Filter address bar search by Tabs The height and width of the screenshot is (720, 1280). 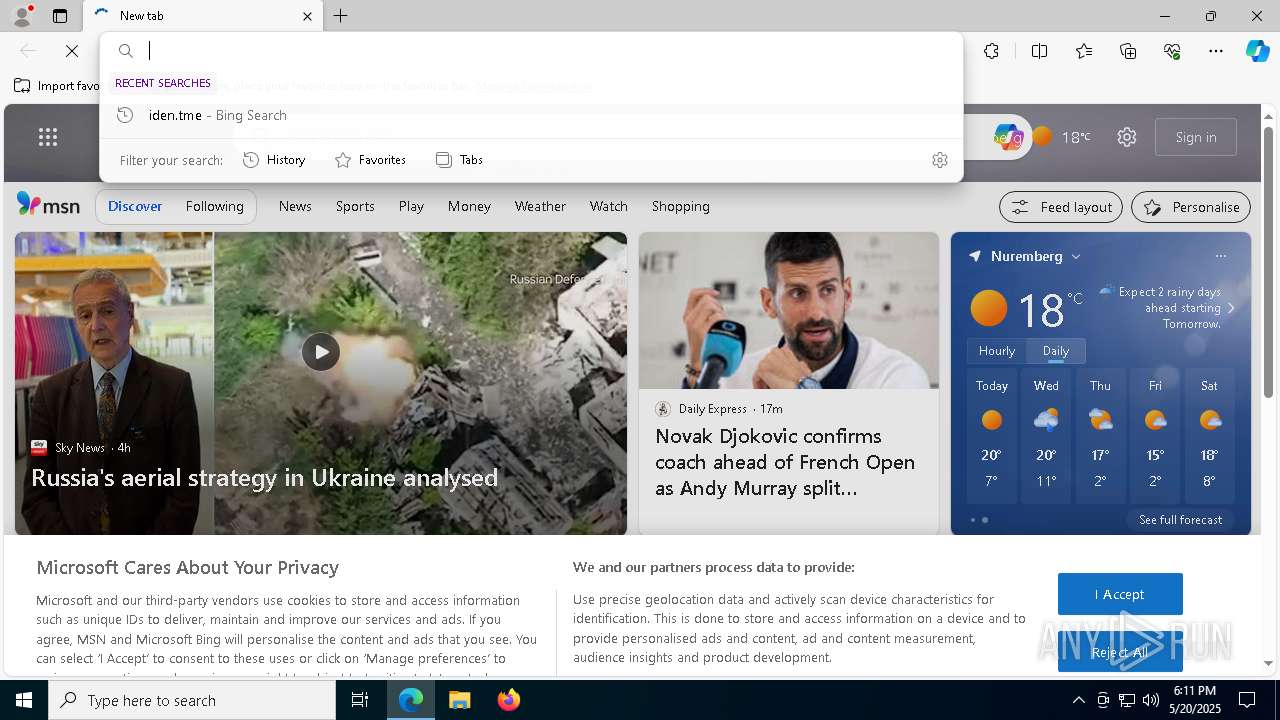click(459, 160)
